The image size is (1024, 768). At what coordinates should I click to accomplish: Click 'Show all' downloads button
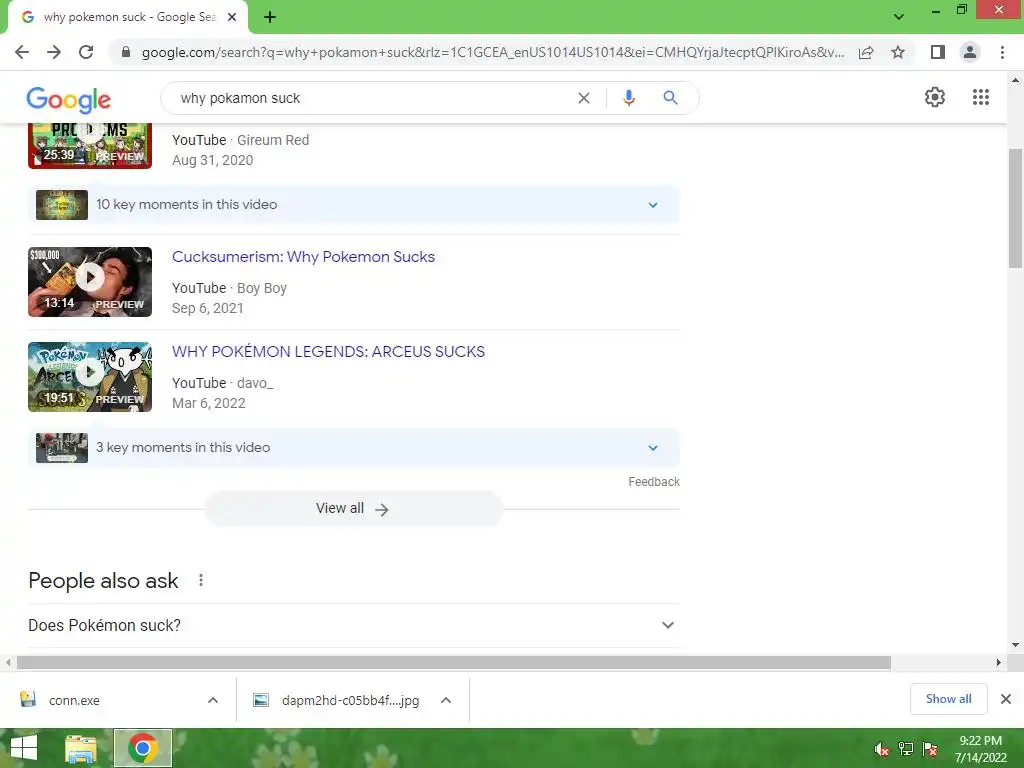coord(948,699)
